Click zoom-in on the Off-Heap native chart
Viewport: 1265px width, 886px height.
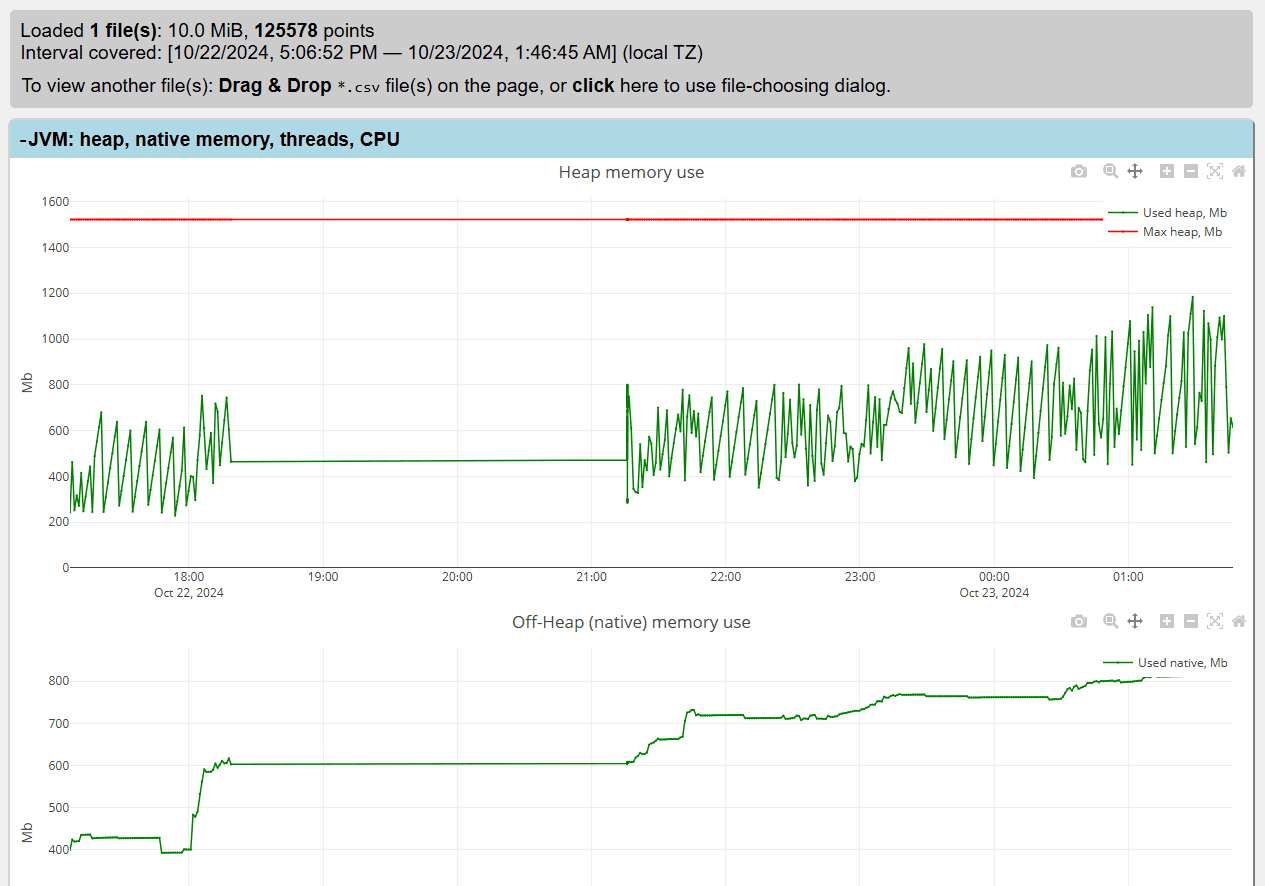coord(1166,621)
